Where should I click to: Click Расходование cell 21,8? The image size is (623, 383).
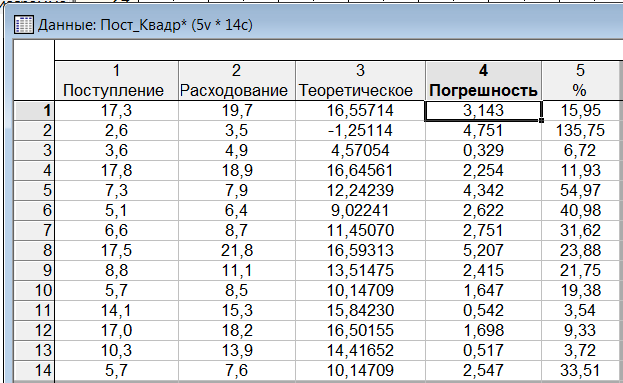(x=237, y=251)
